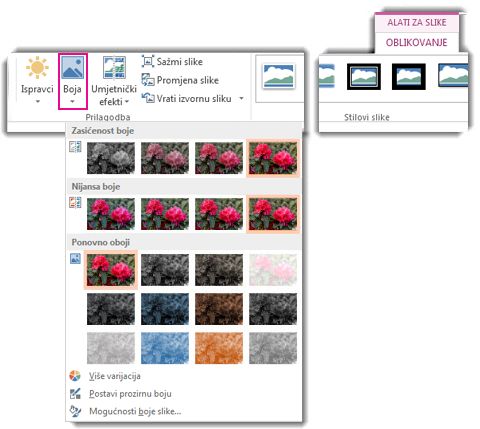Image resolution: width=480 pixels, height=429 pixels.
Task: Click the color wheel icon beside Više varijacija
Action: [75, 376]
